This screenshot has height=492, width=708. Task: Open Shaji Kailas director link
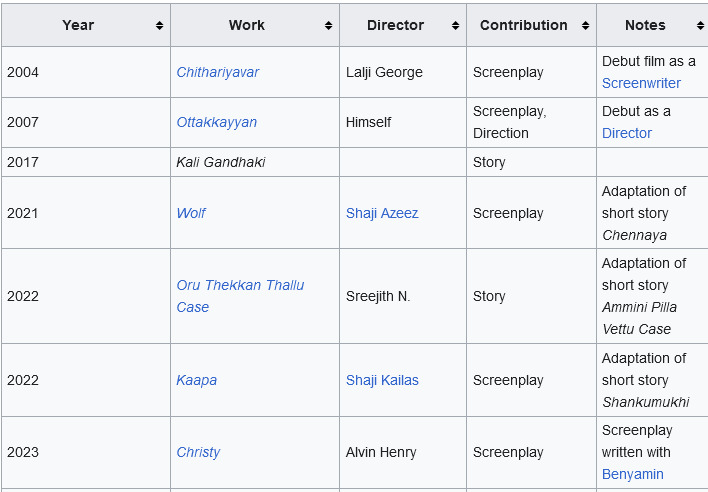click(382, 380)
